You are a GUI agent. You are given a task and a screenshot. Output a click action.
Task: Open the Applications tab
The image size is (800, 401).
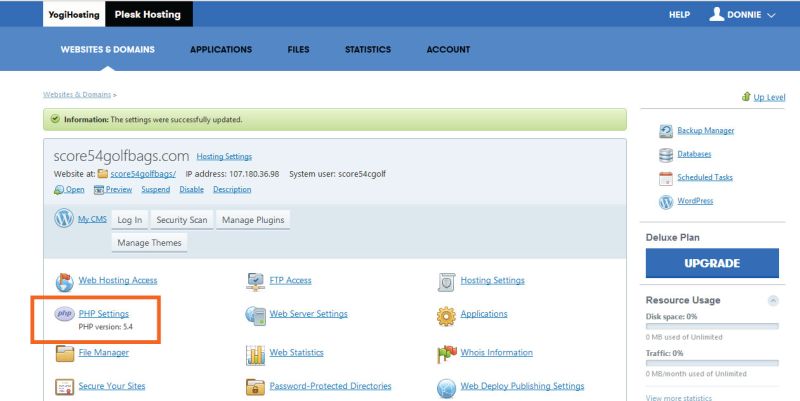(x=221, y=49)
